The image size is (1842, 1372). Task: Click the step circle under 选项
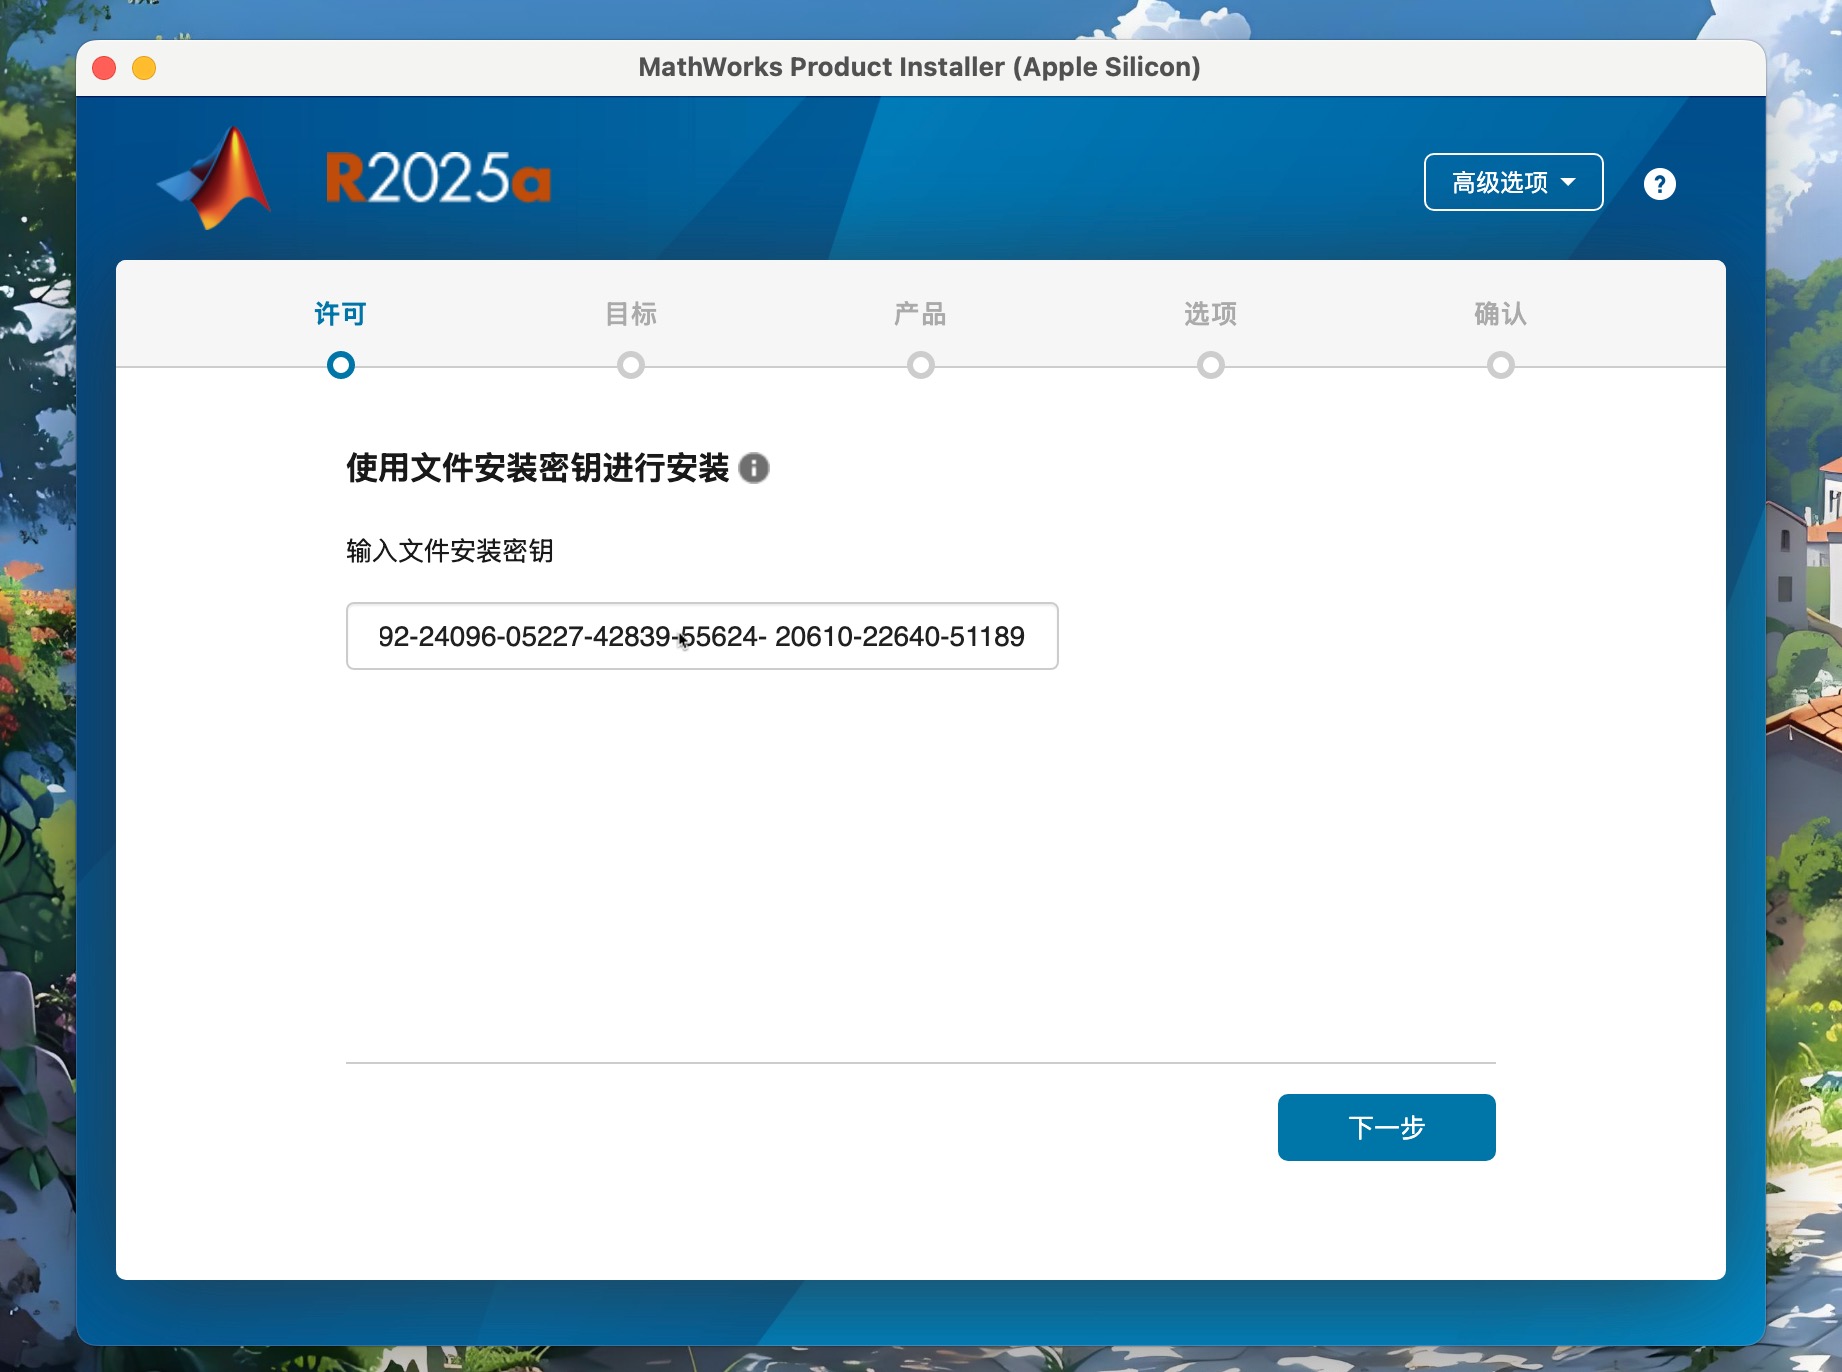(1211, 365)
